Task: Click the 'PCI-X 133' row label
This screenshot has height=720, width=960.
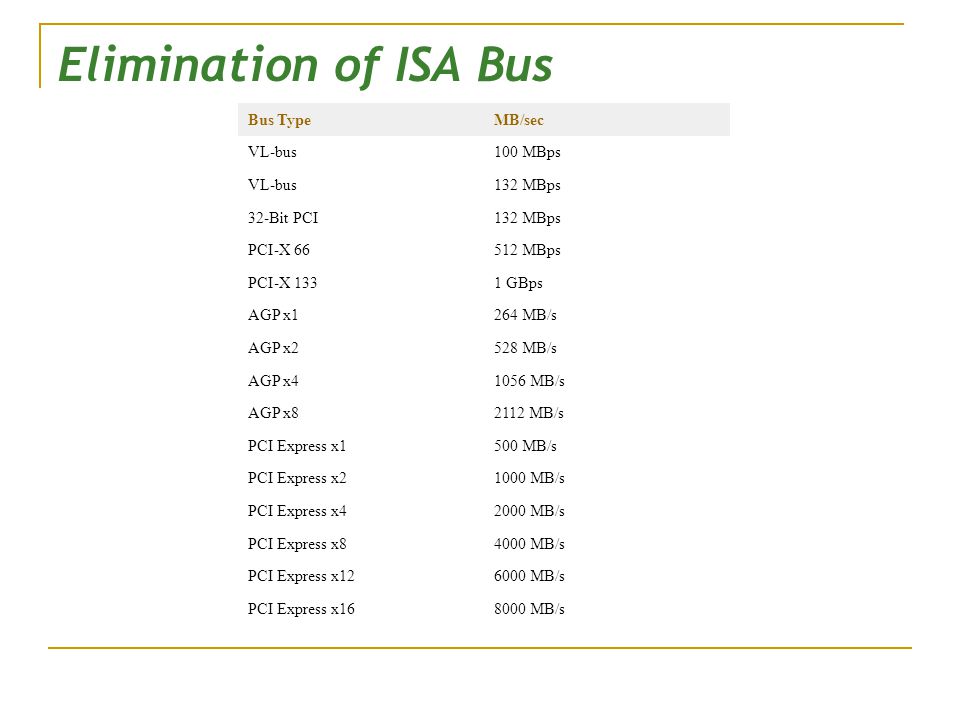Action: [x=282, y=283]
